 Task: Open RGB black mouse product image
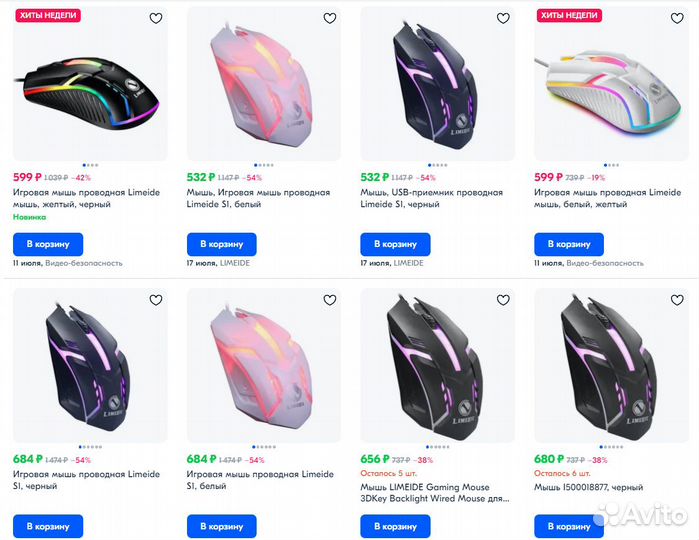(90, 85)
